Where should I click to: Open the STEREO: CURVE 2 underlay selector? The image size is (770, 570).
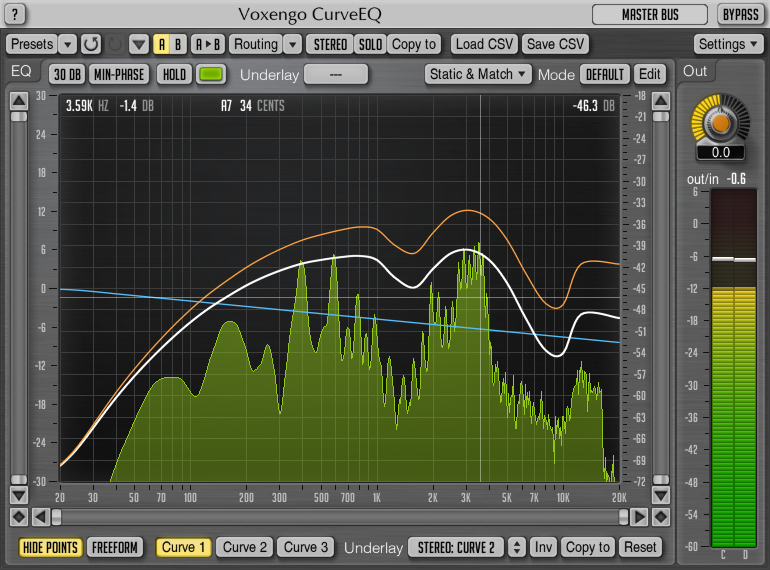click(456, 547)
